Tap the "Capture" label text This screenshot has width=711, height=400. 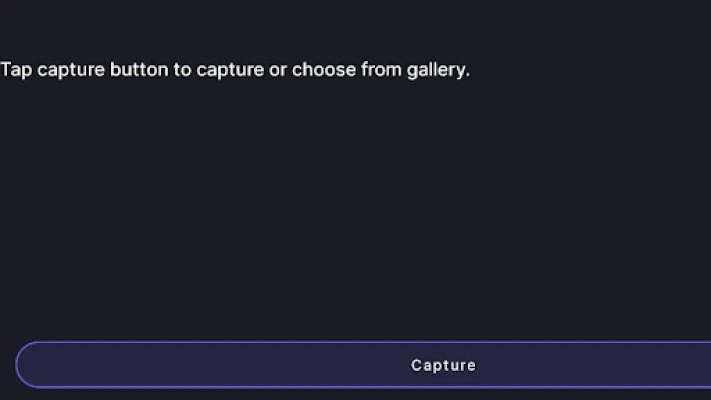(x=443, y=365)
